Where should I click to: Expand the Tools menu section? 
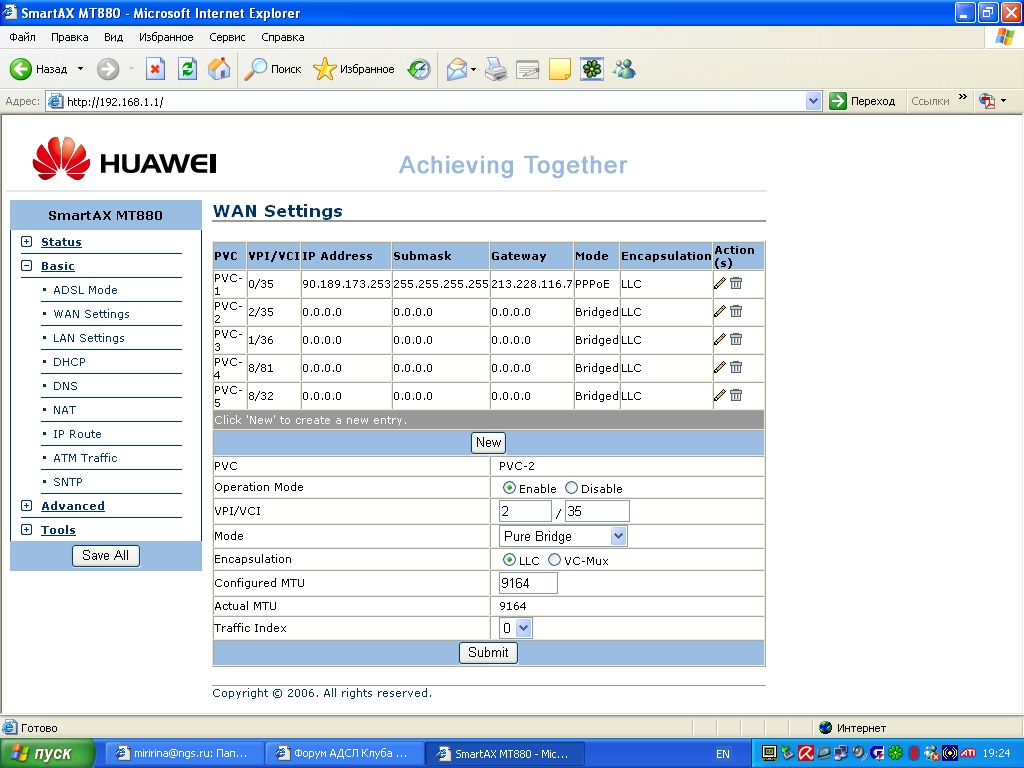[27, 530]
